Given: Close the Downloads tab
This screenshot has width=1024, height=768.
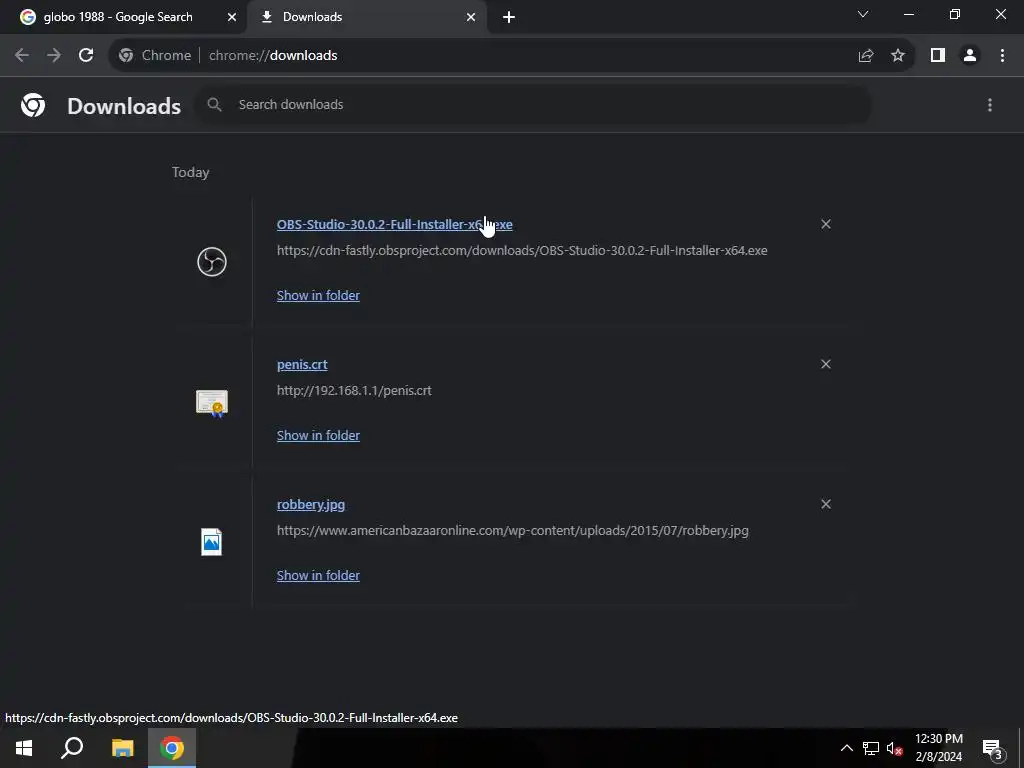Looking at the screenshot, I should [x=471, y=17].
